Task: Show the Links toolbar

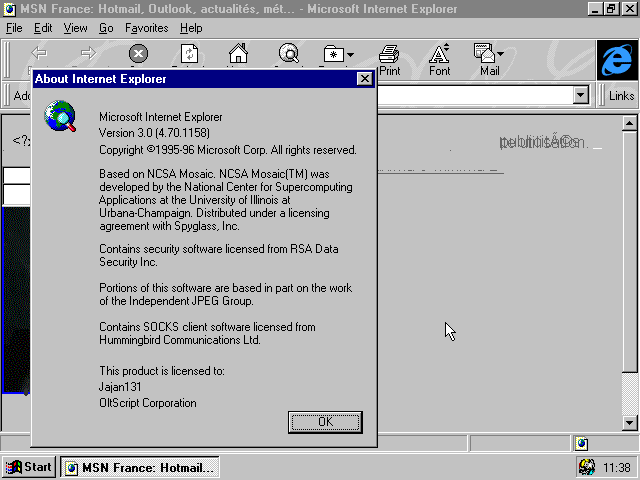Action: tap(621, 96)
